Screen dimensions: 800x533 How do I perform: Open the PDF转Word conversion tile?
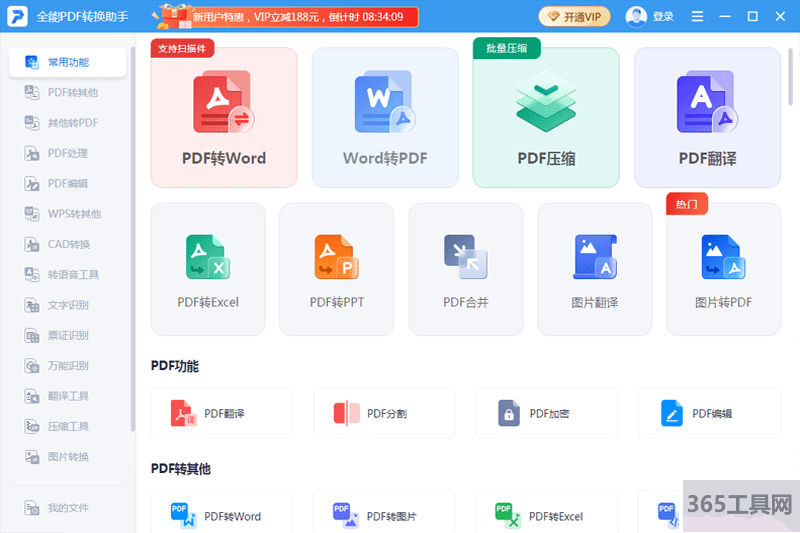[x=224, y=118]
